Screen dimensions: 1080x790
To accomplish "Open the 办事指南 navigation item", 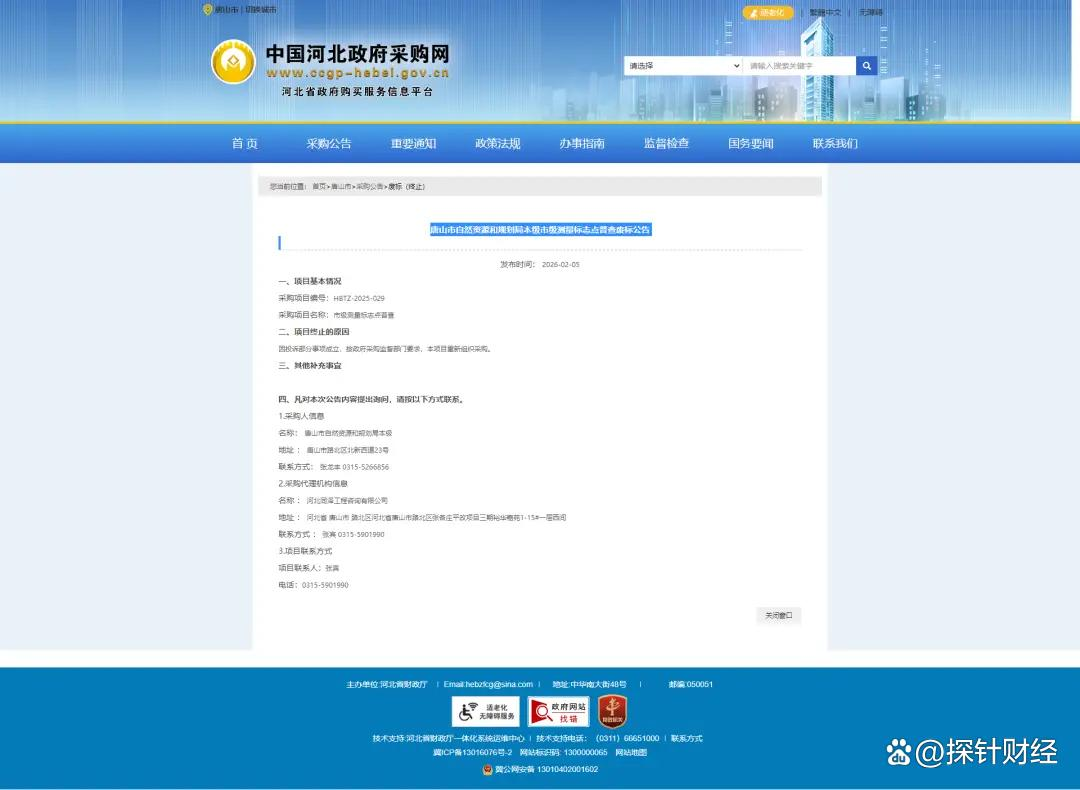I will (x=582, y=143).
